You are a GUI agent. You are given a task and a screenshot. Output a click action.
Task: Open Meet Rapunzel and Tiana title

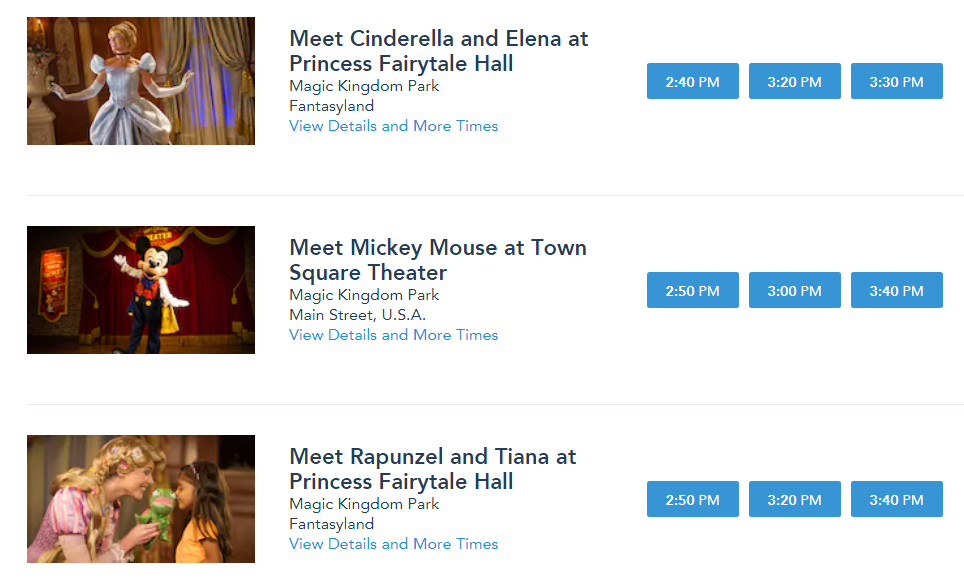pyautogui.click(x=432, y=469)
